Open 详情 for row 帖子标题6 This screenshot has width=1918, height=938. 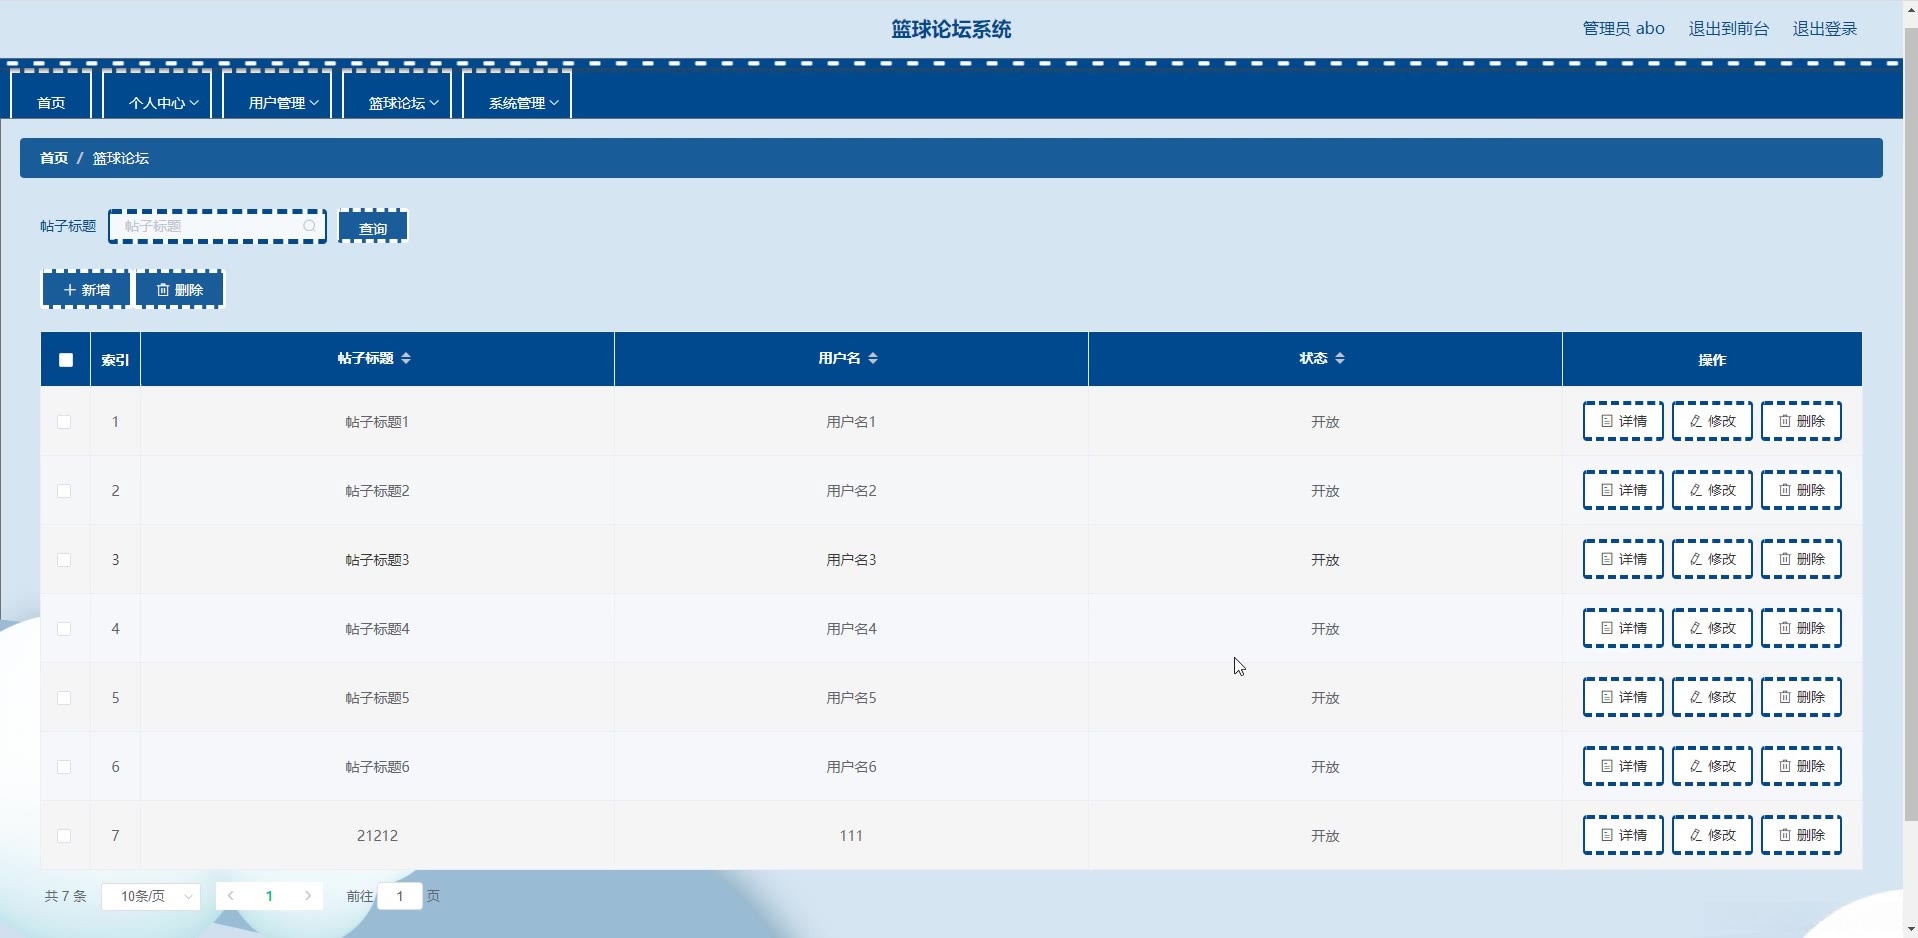point(1623,766)
